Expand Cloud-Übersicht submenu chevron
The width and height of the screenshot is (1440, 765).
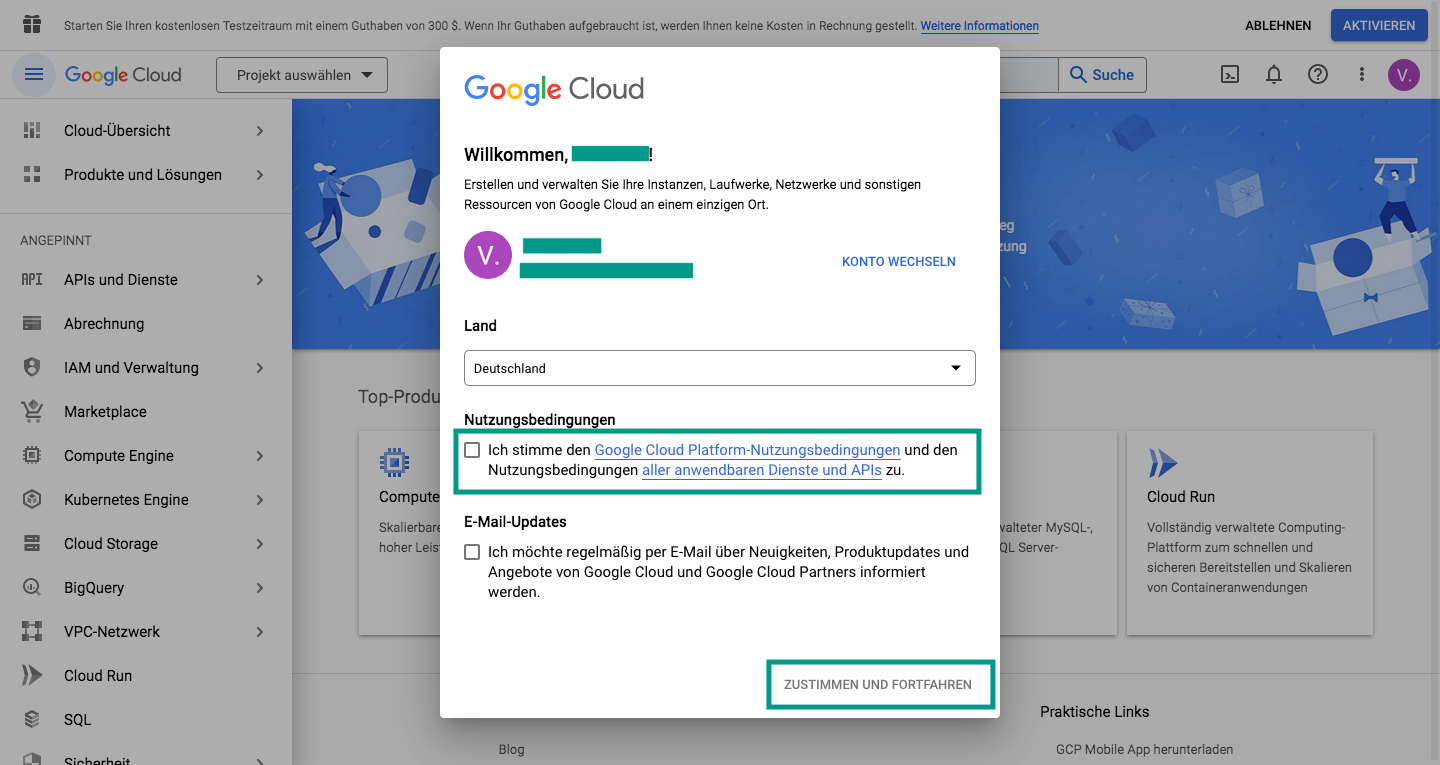click(x=260, y=131)
